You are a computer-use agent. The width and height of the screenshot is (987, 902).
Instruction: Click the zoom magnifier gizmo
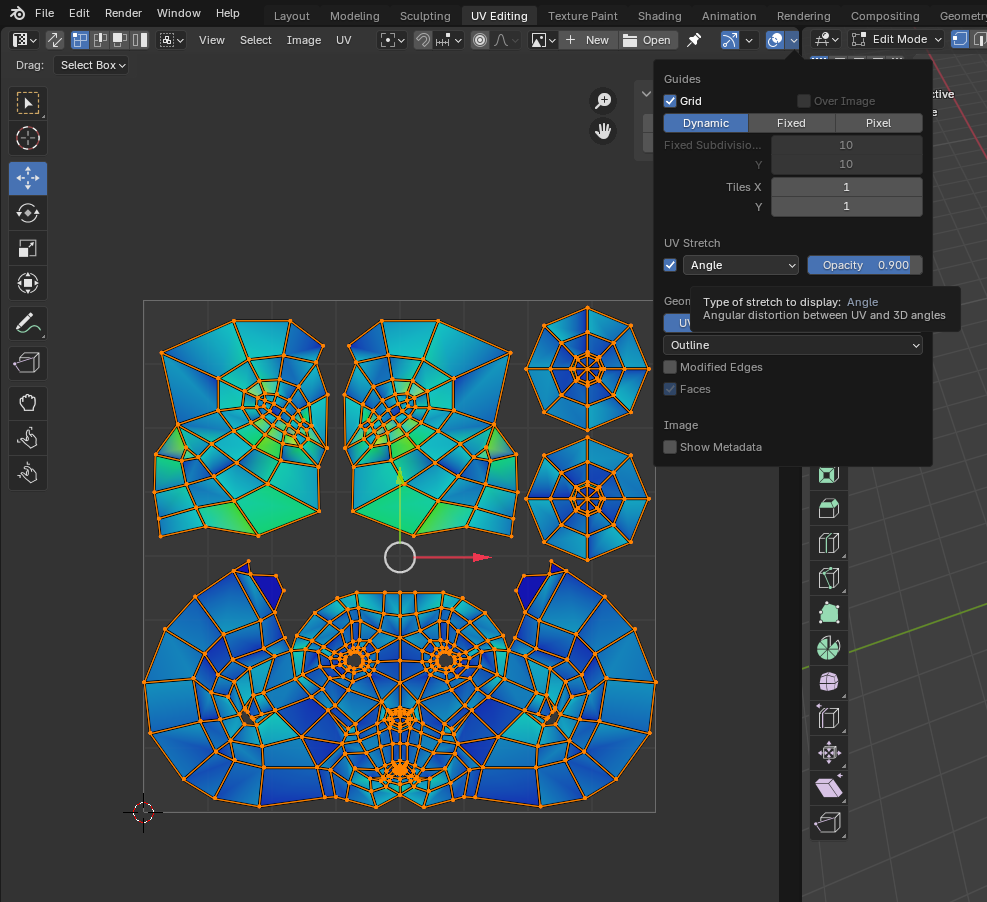pos(603,100)
